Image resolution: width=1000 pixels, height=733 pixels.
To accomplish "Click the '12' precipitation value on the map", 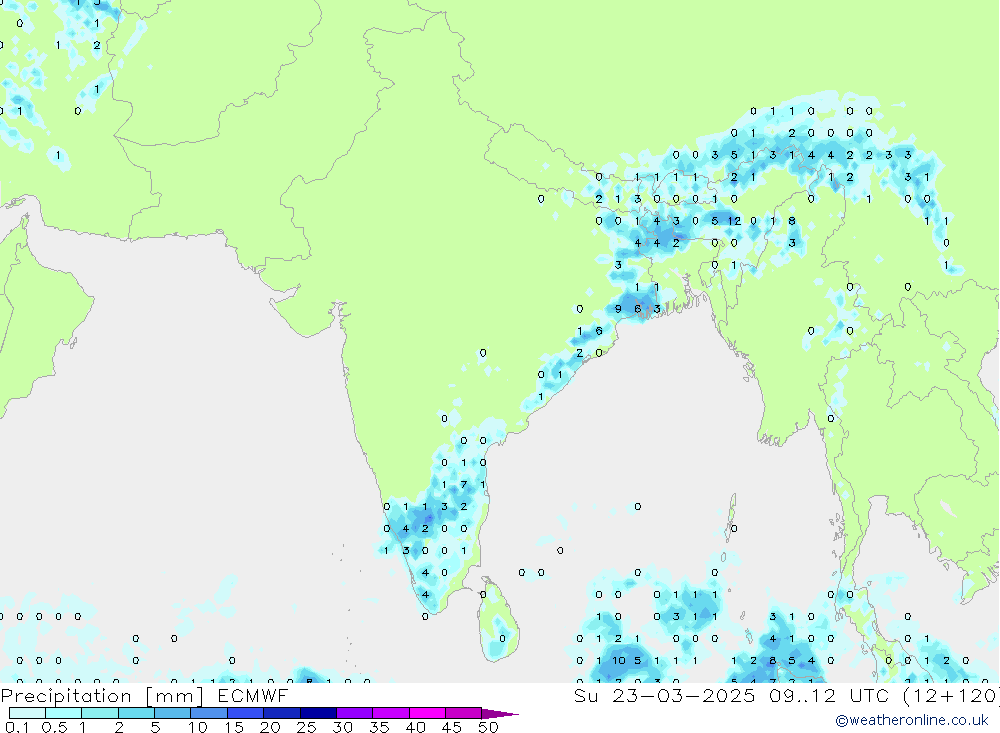I will coord(735,221).
